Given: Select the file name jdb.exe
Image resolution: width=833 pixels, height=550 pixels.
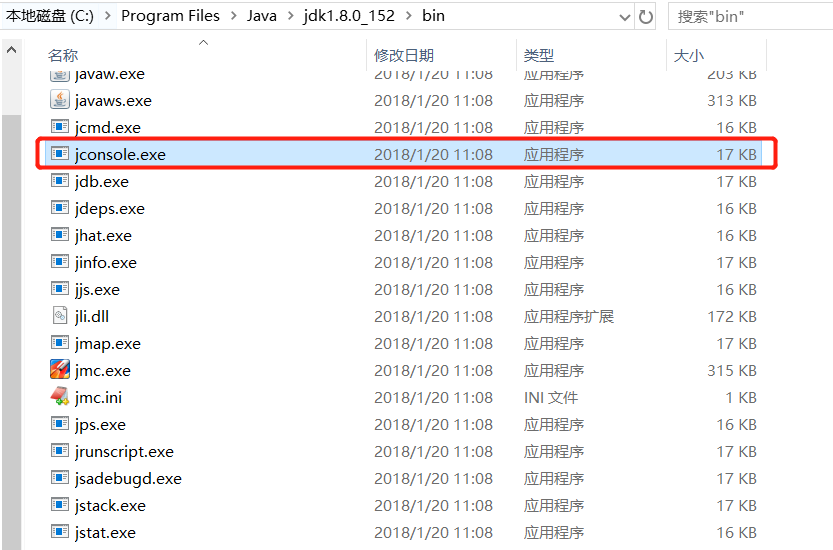Looking at the screenshot, I should (x=102, y=182).
